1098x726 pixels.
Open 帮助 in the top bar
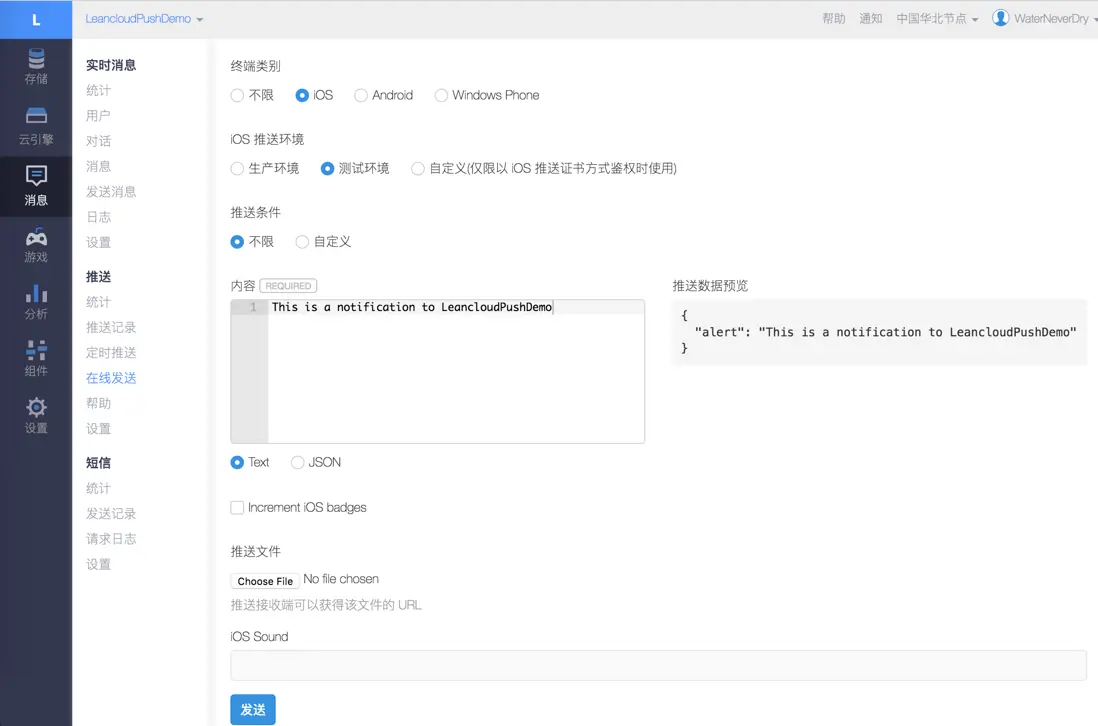coord(833,19)
